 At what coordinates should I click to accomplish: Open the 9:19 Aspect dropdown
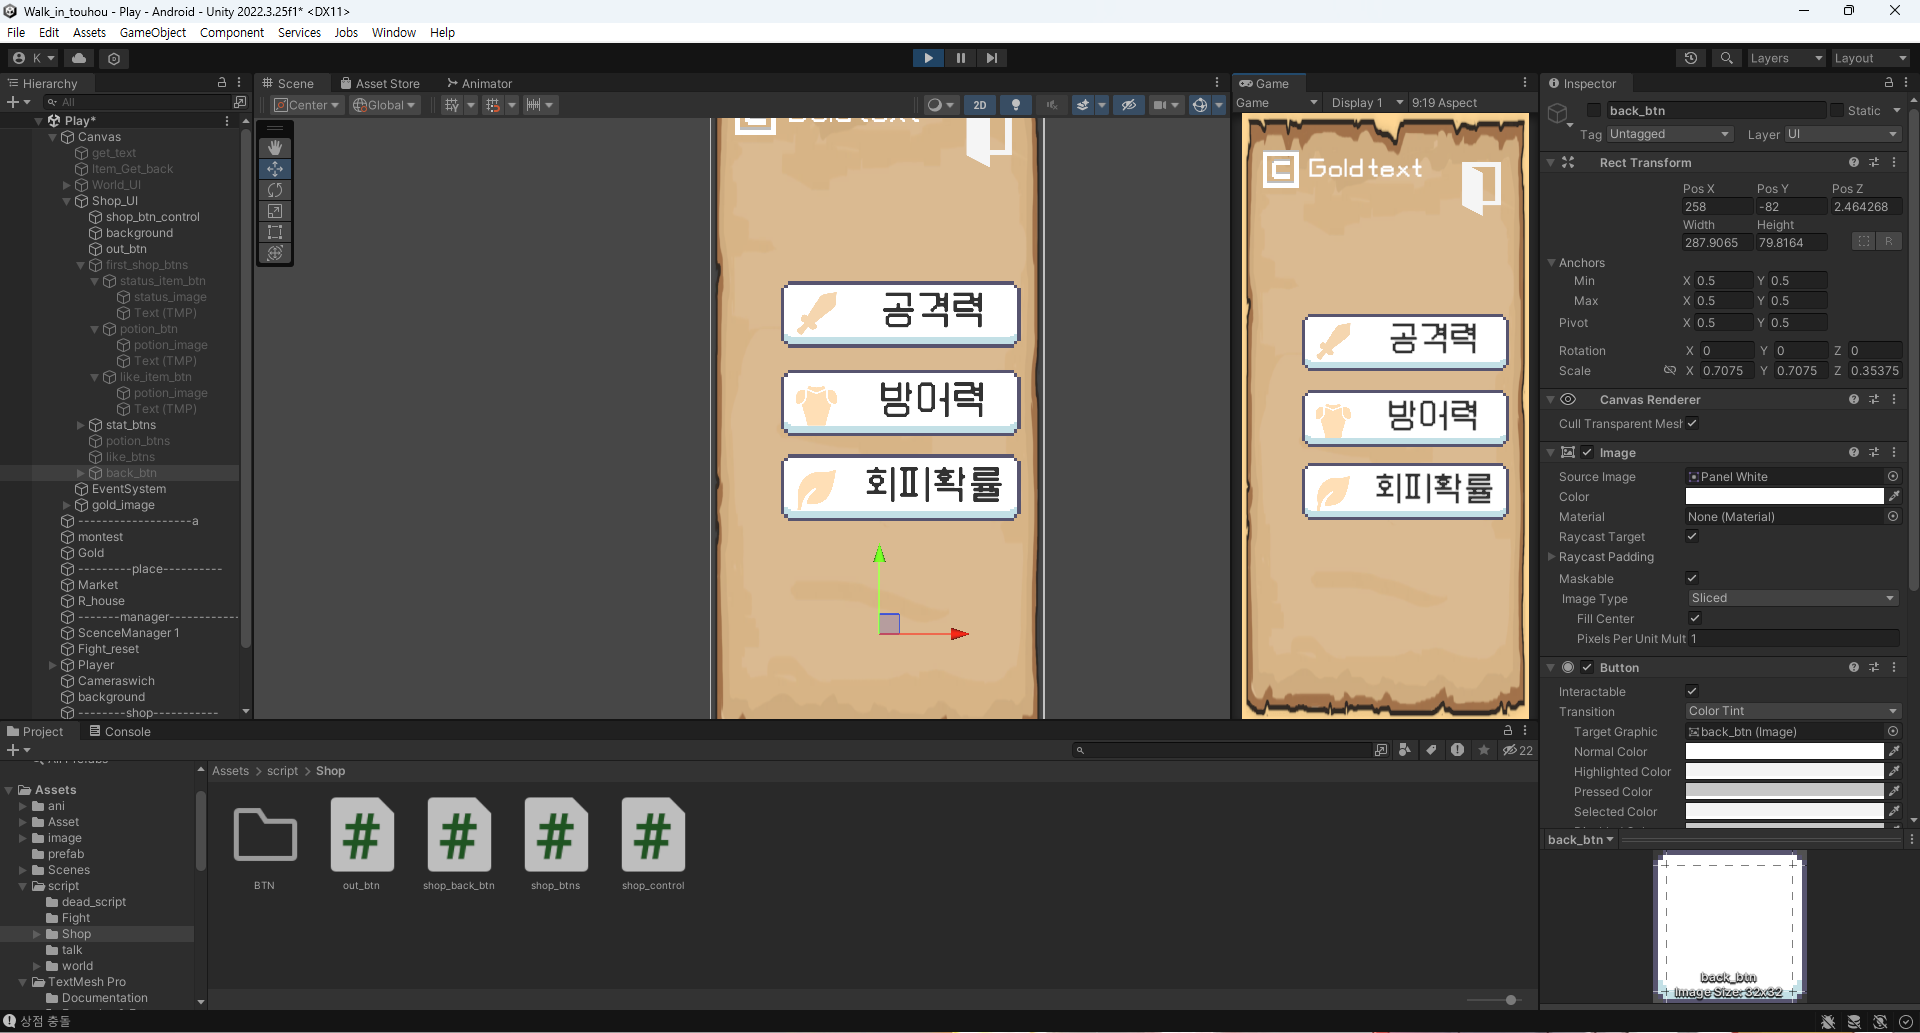pyautogui.click(x=1444, y=103)
